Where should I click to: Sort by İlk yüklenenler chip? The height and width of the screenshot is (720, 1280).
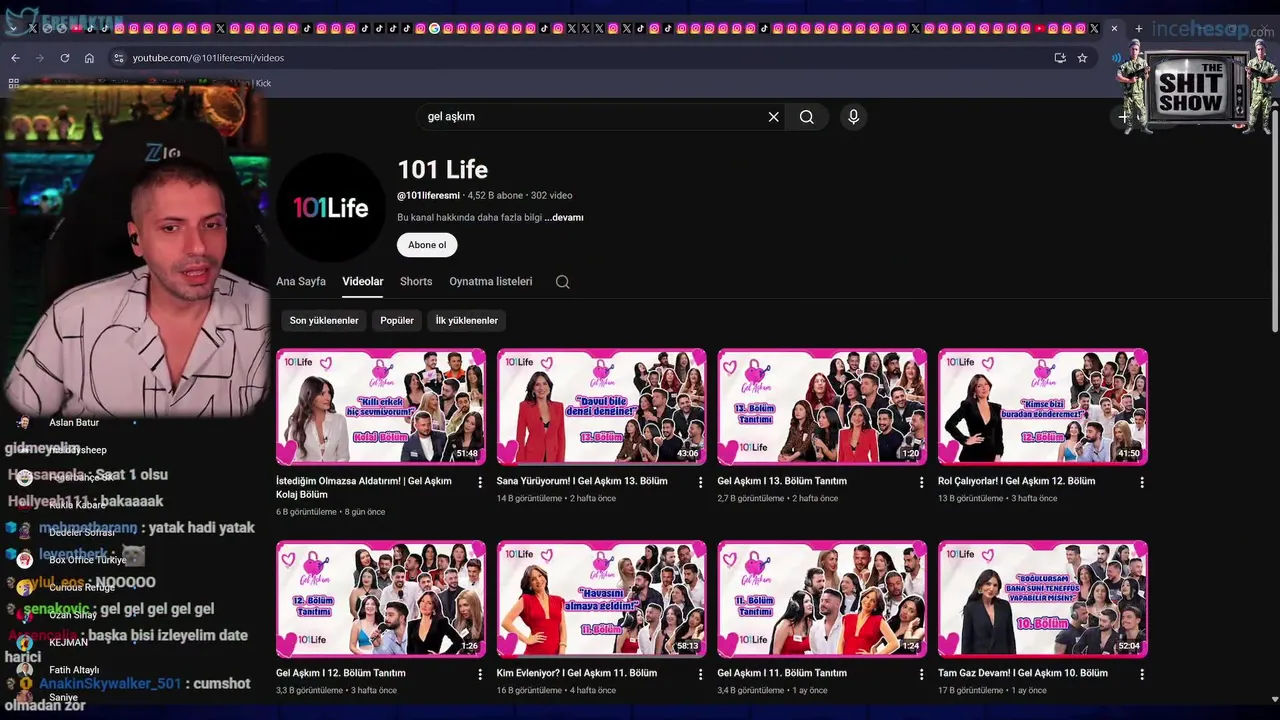[466, 321]
